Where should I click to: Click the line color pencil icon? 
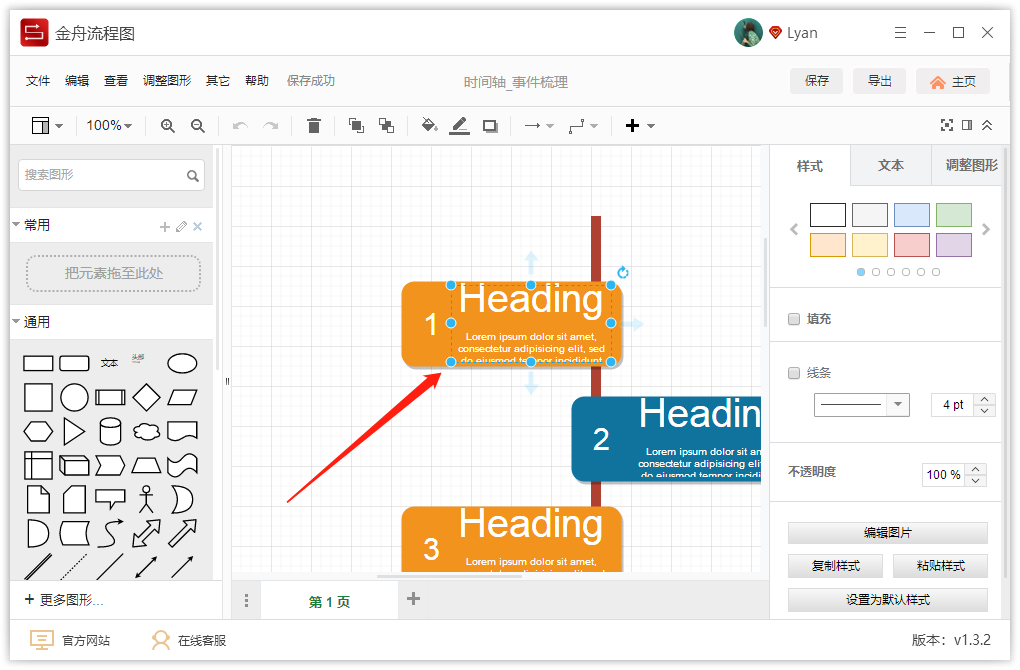tap(459, 126)
